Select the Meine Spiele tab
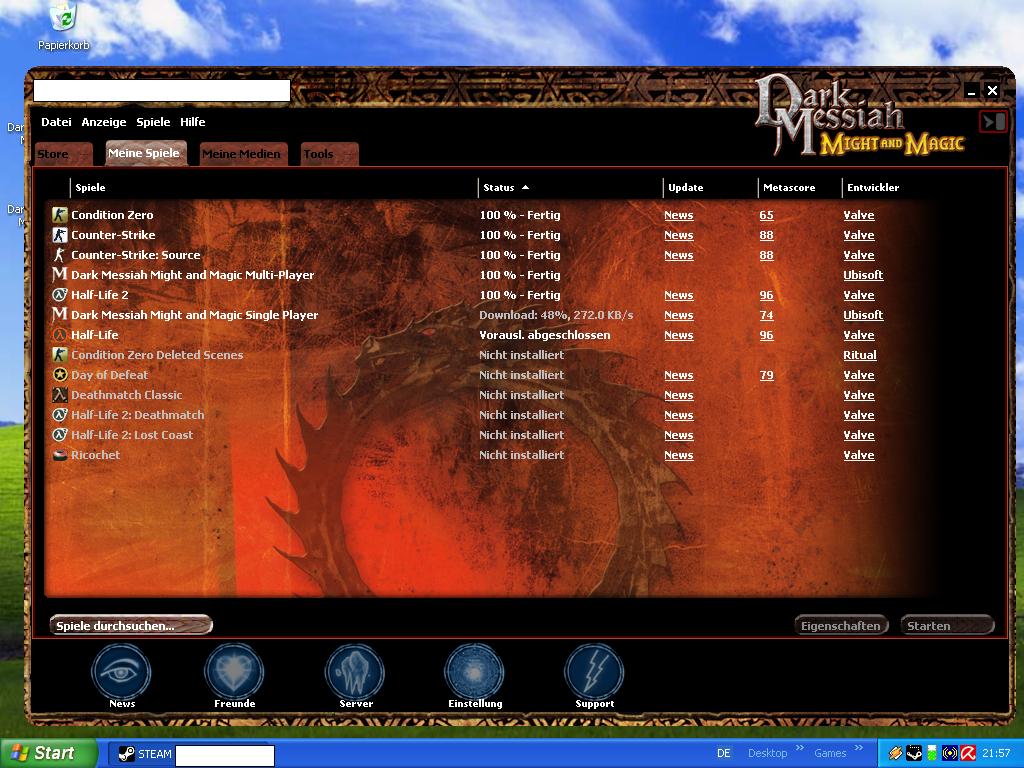Screen dimensions: 1024x768 (x=146, y=153)
